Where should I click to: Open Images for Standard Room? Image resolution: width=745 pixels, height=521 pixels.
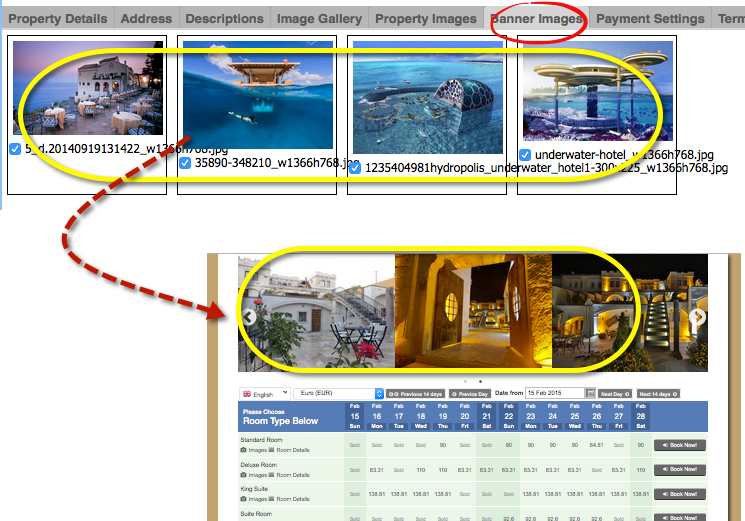pos(251,449)
